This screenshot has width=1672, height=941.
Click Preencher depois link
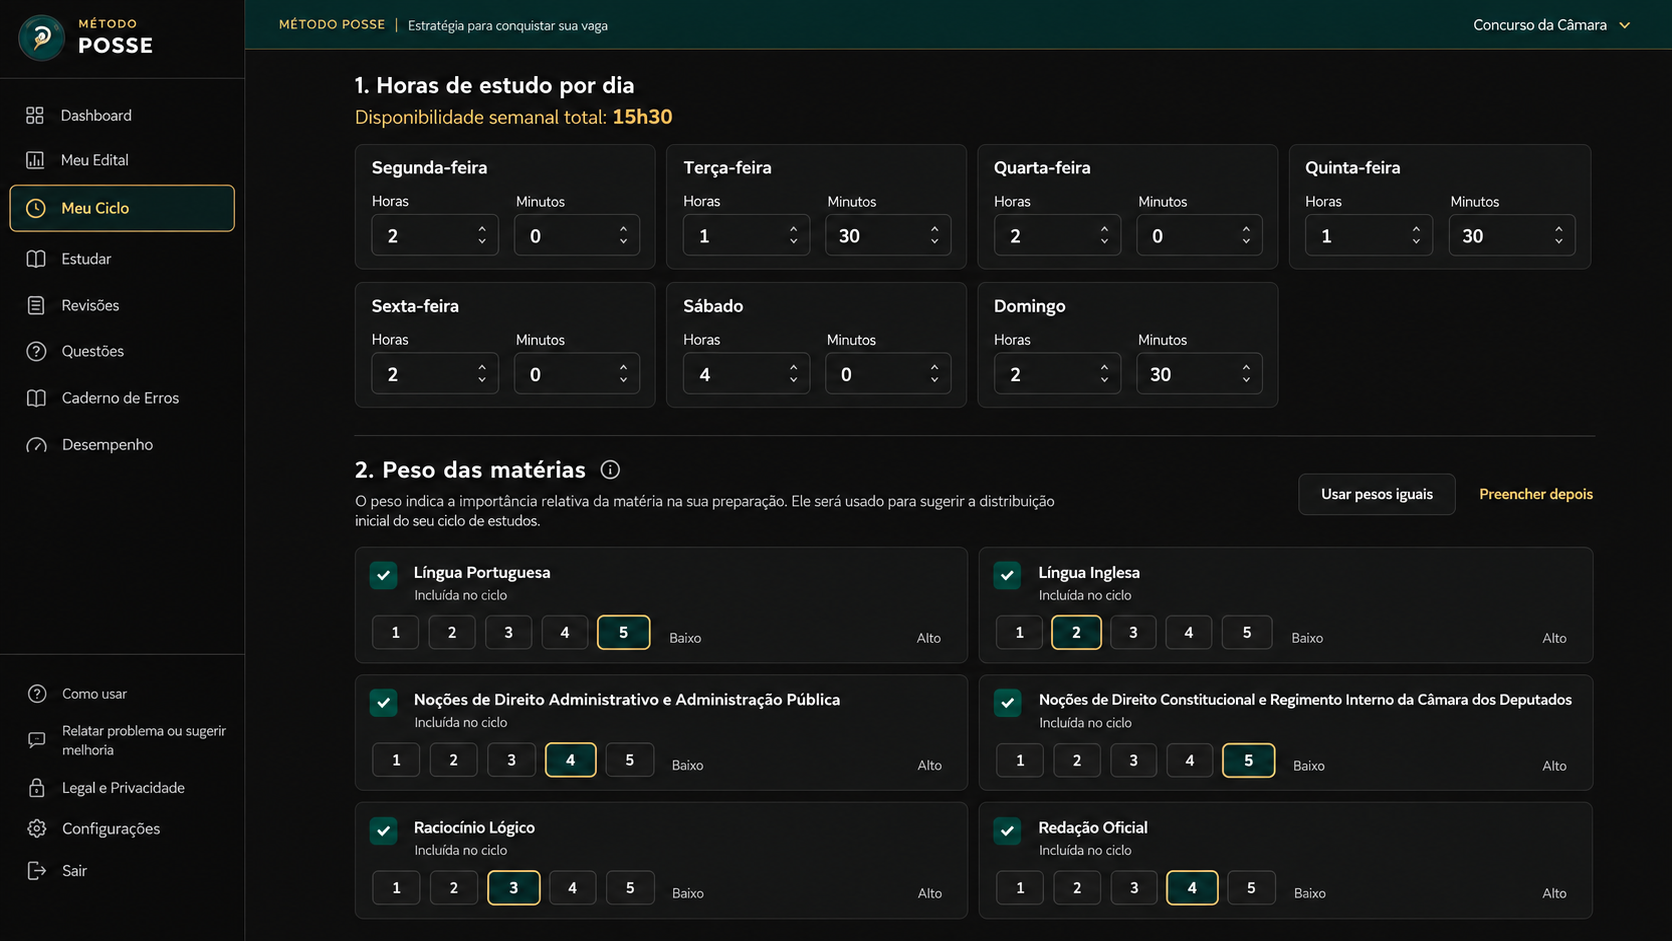[1536, 494]
